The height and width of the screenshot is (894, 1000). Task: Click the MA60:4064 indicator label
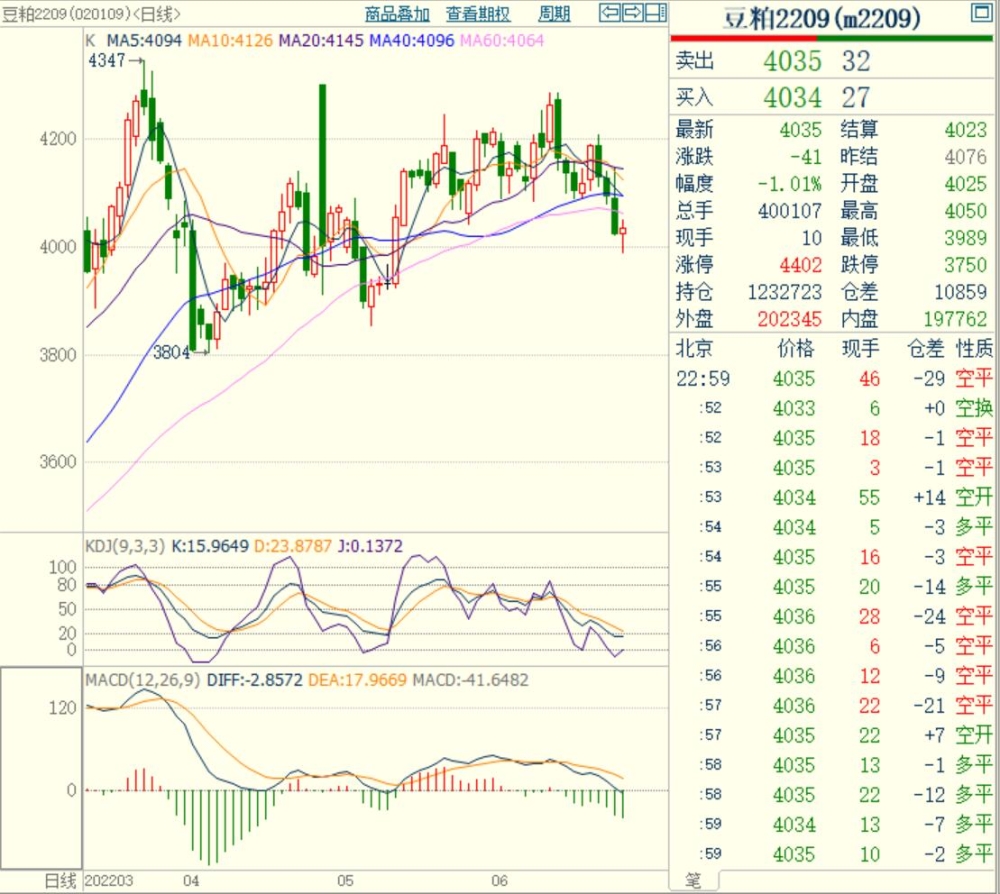point(504,41)
